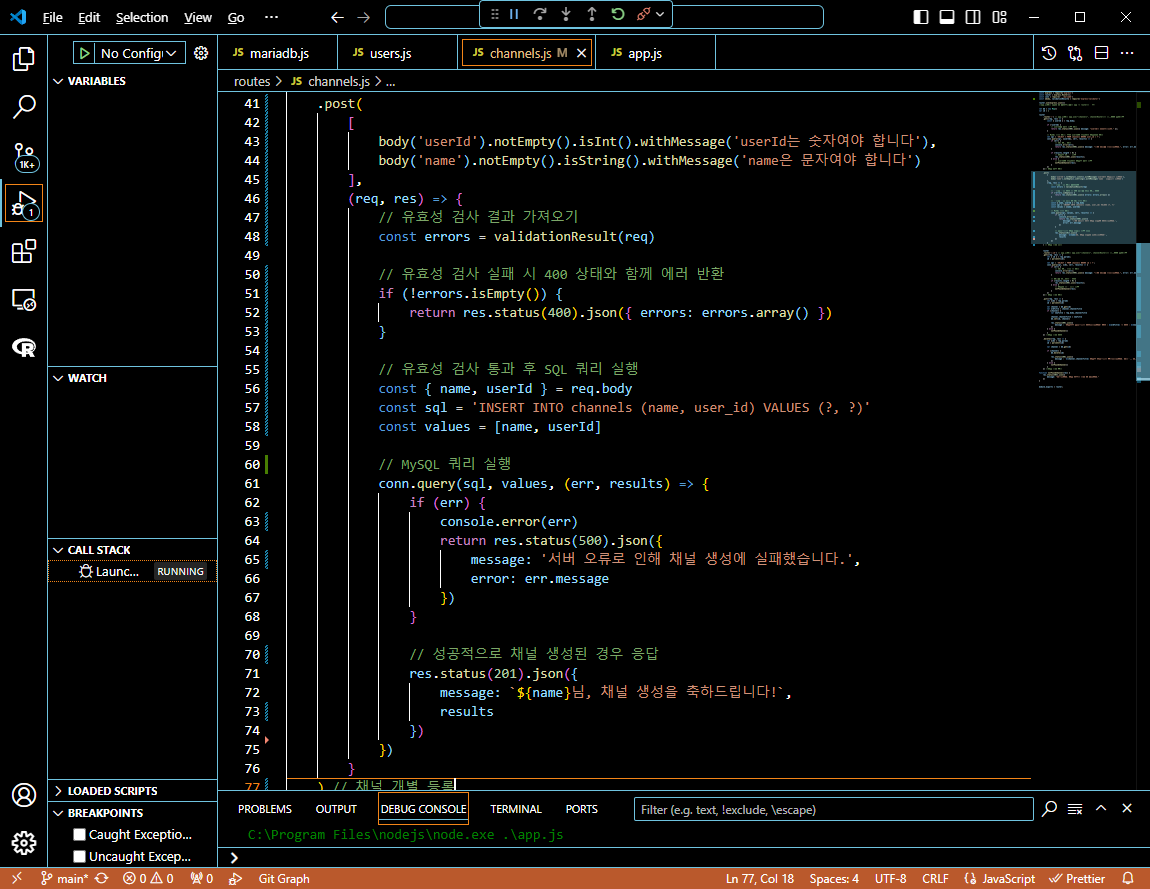Switch to PROBLEMS panel tab
This screenshot has width=1150, height=889.
click(265, 809)
